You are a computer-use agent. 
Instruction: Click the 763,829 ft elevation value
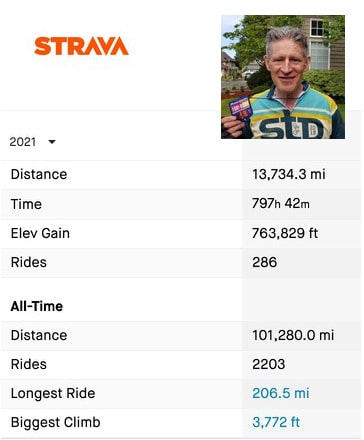pos(285,233)
